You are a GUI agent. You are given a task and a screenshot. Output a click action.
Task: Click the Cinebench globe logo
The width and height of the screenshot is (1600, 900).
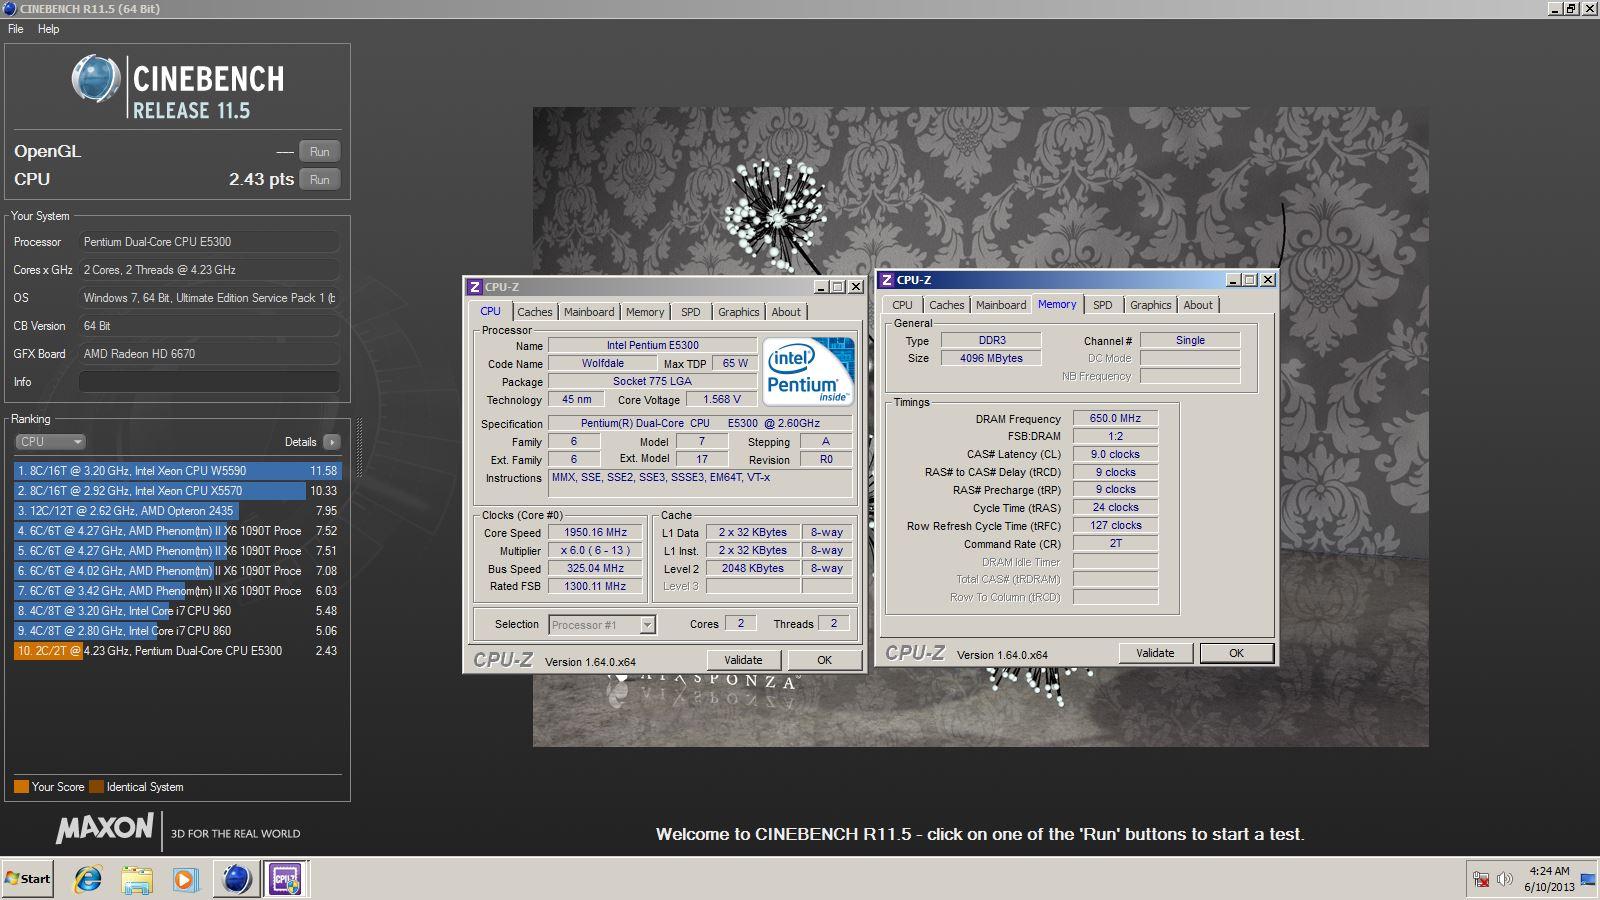click(x=96, y=79)
